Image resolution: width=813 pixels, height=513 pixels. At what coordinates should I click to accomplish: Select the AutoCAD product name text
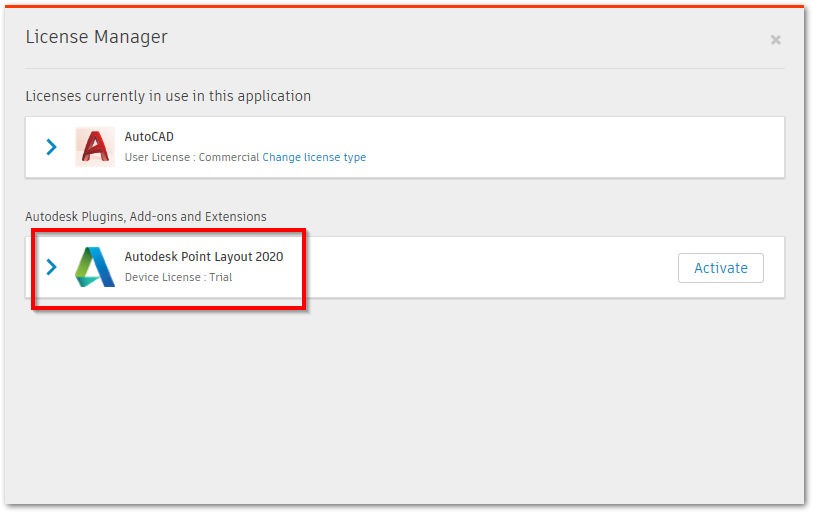click(149, 136)
